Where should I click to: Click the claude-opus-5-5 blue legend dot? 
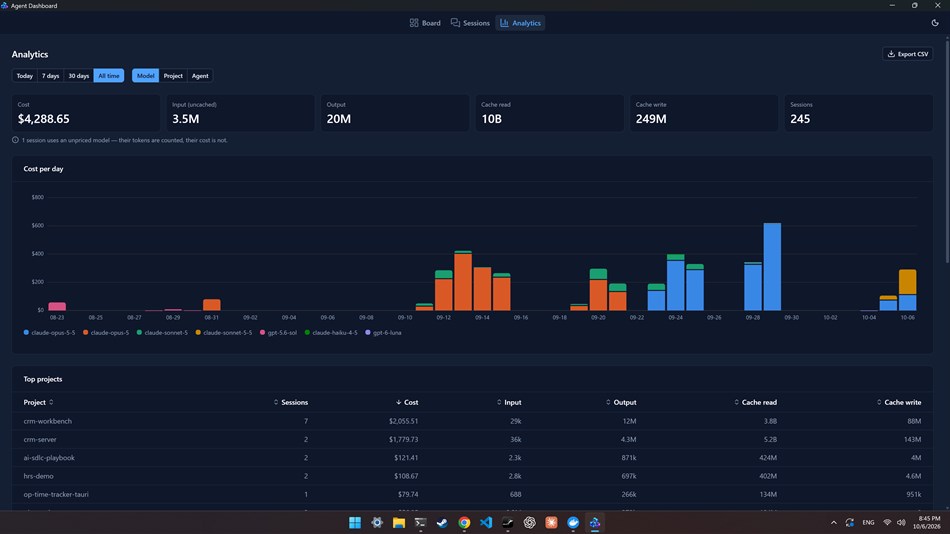26,332
